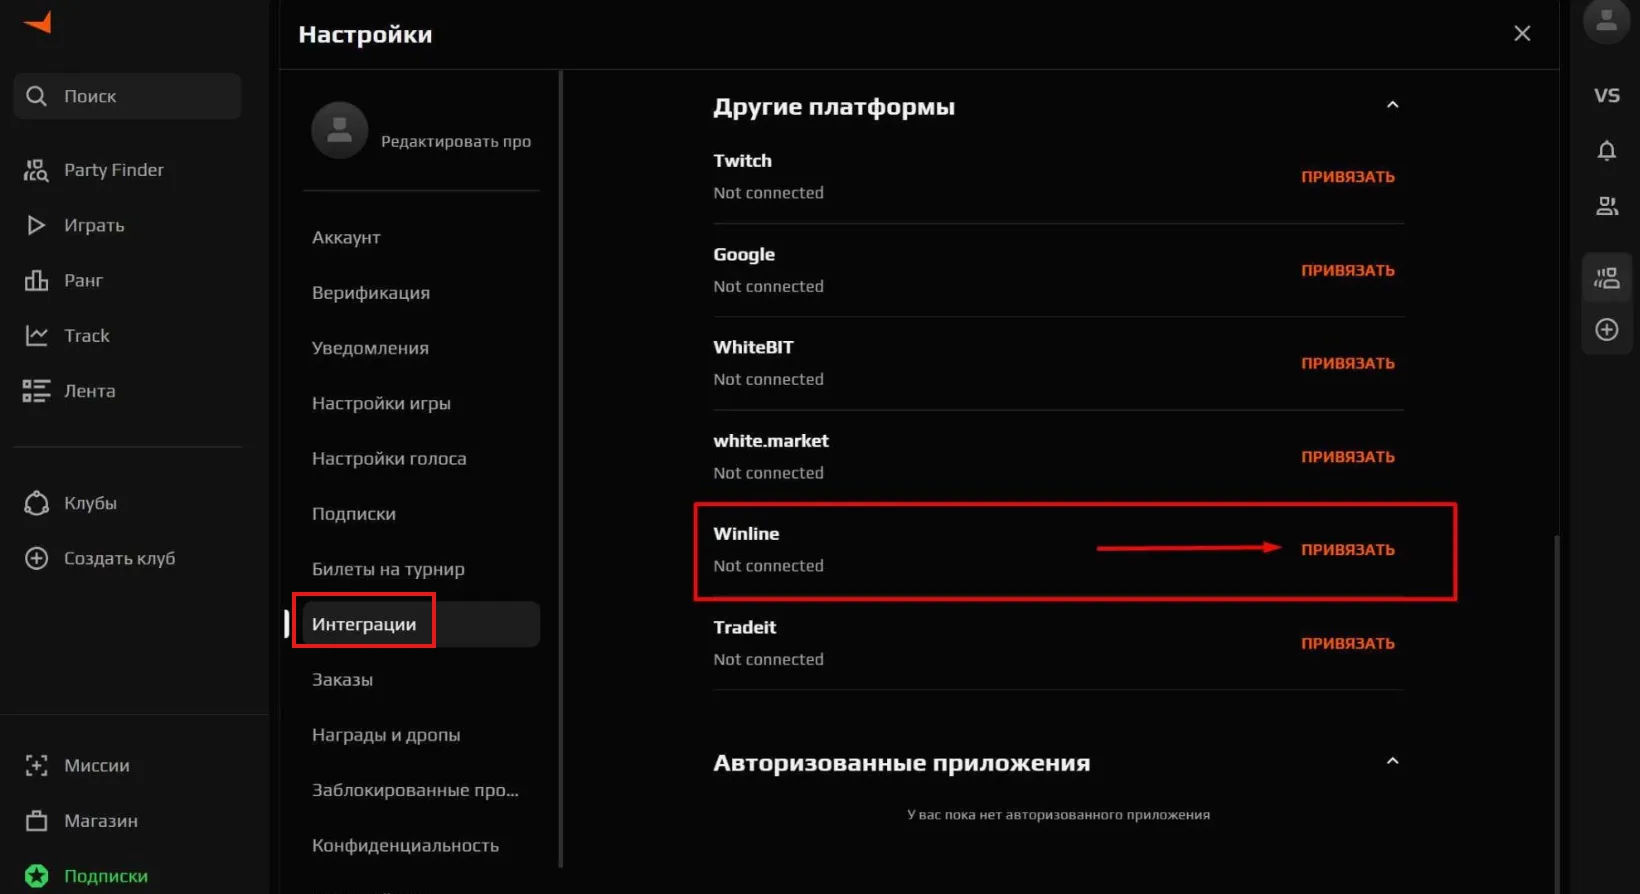Click the Party Finder icon
The height and width of the screenshot is (894, 1640).
36,170
